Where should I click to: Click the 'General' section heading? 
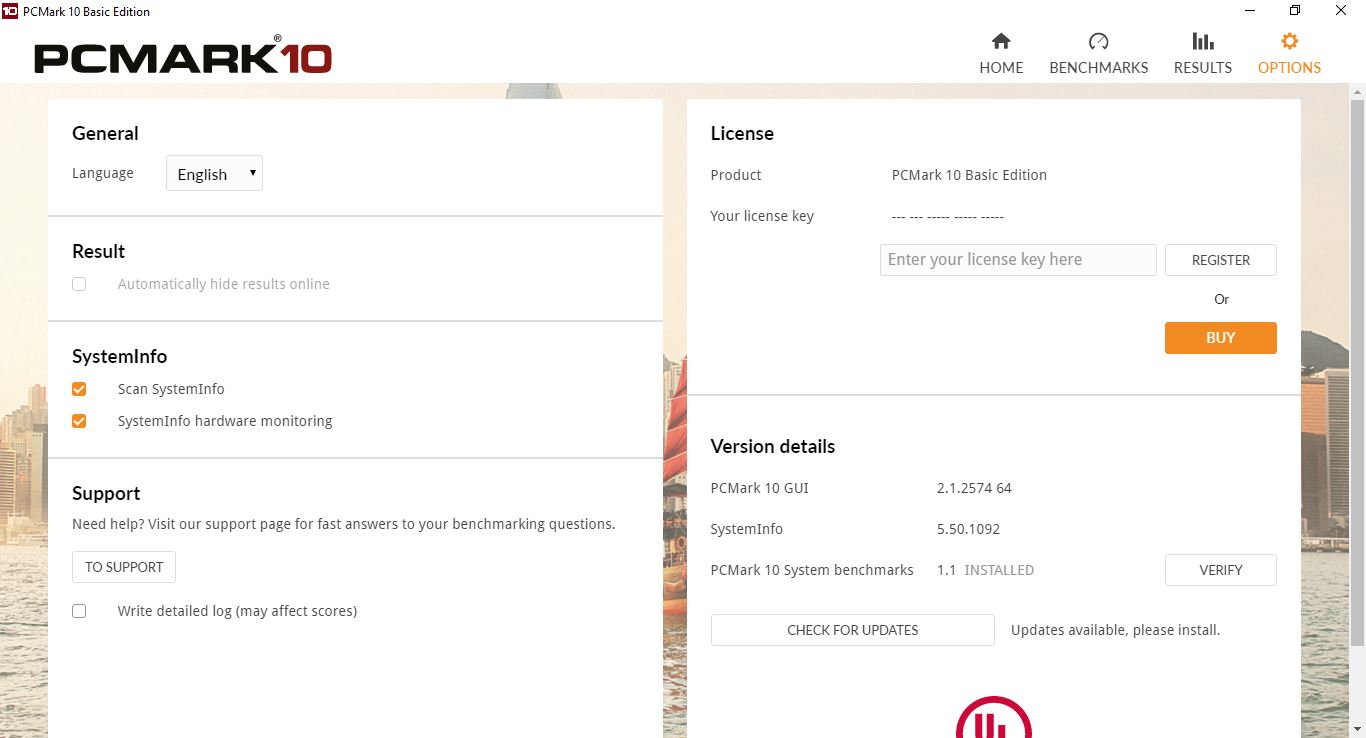pos(105,133)
